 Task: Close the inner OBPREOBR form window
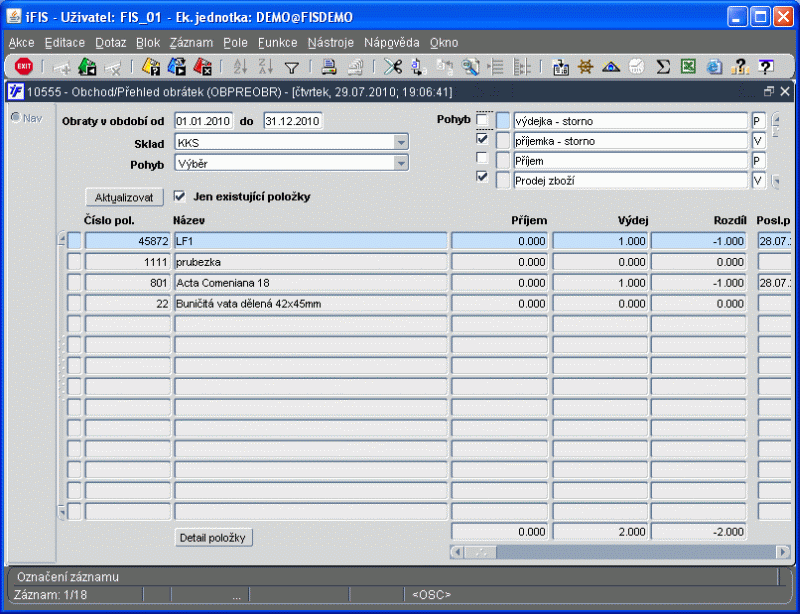(785, 92)
